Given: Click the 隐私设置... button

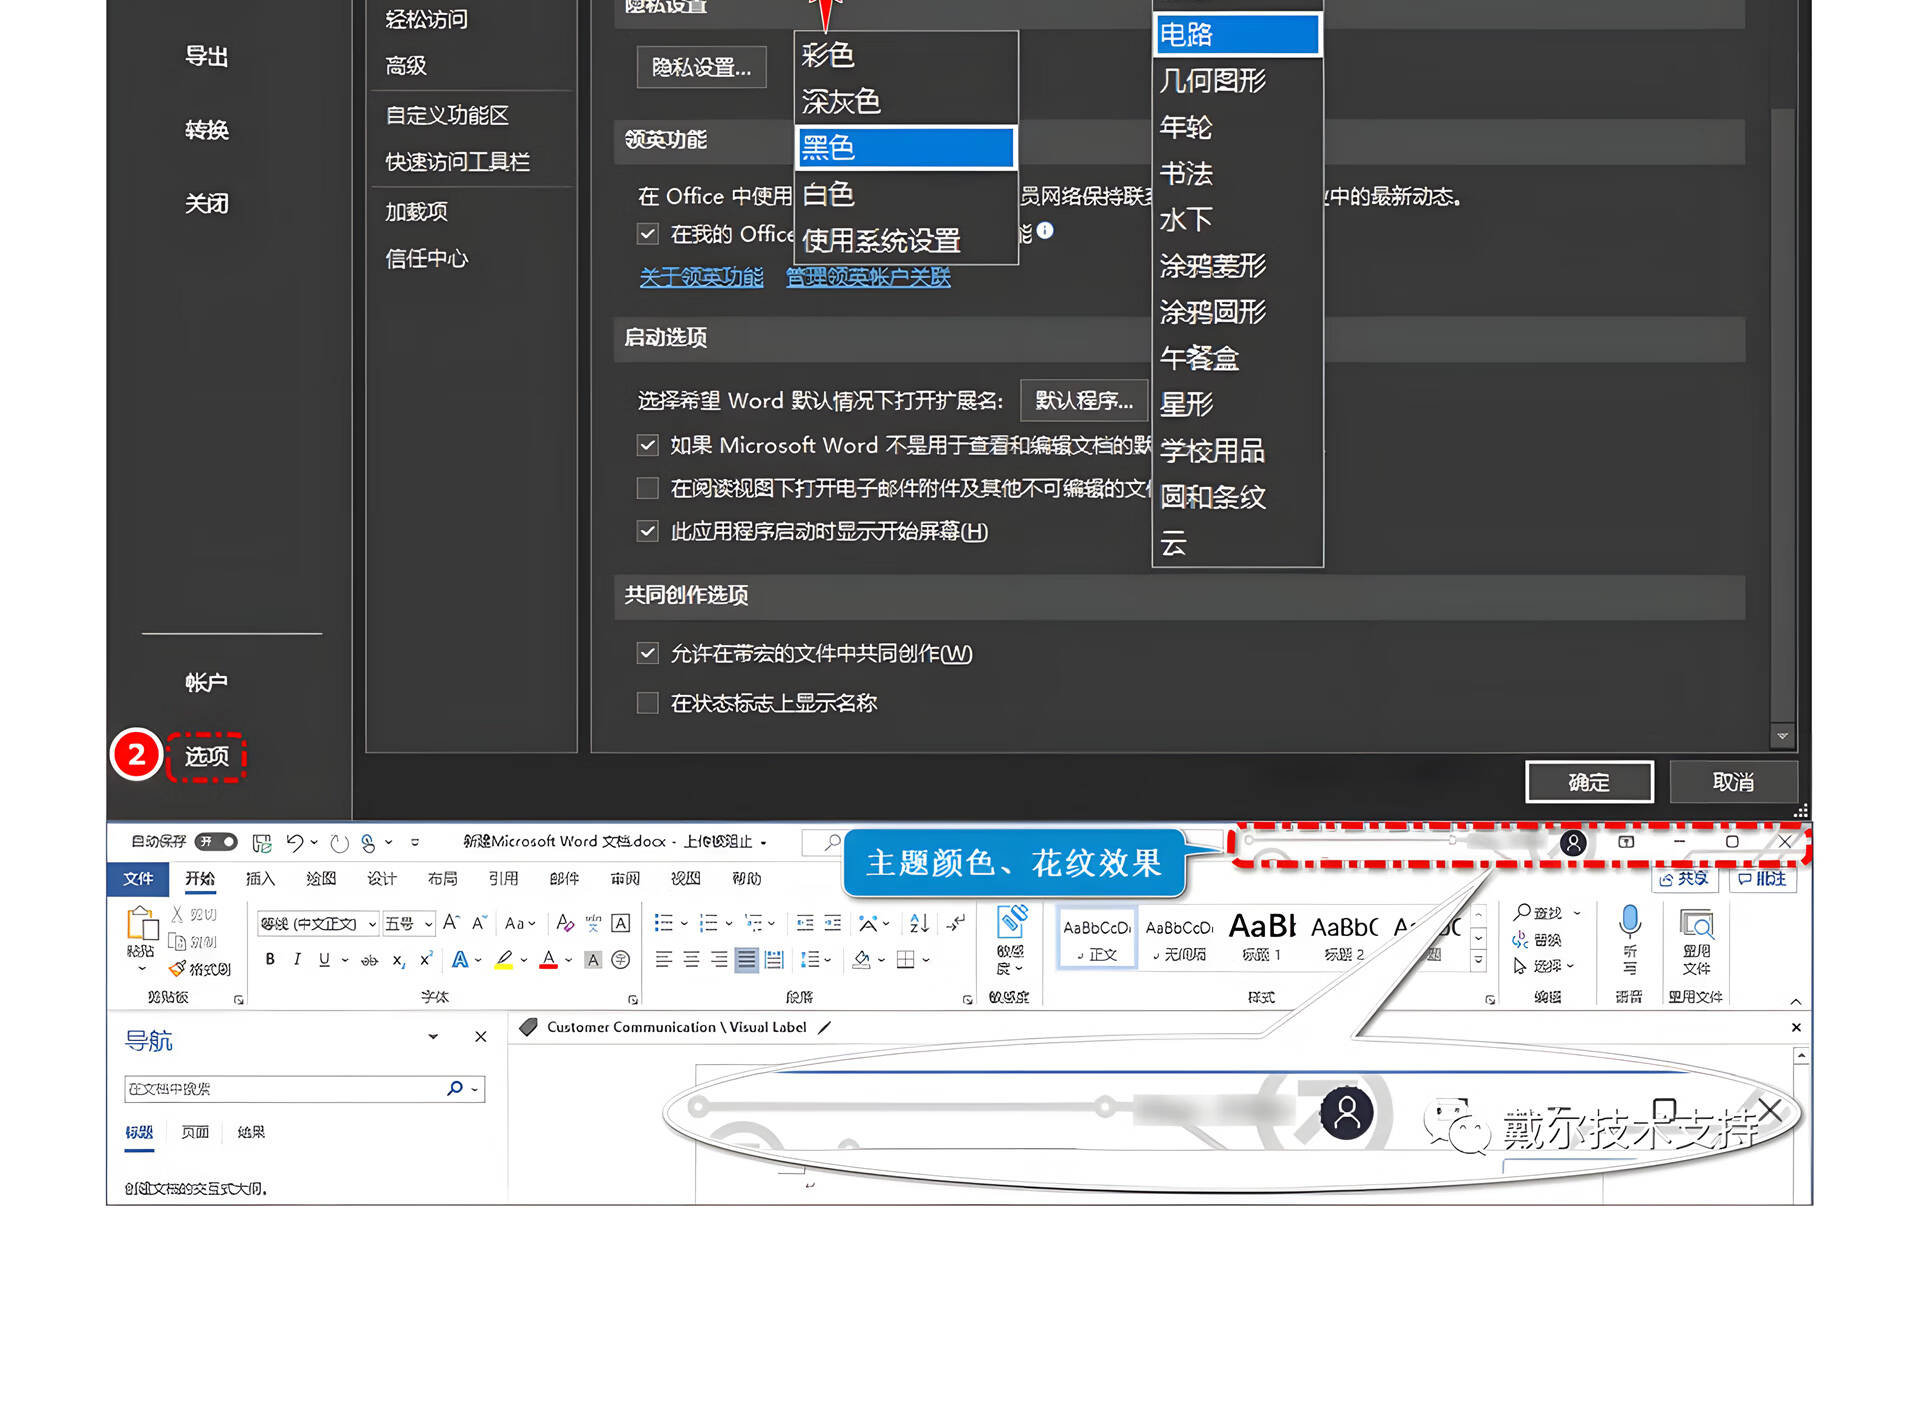Looking at the screenshot, I should [701, 67].
